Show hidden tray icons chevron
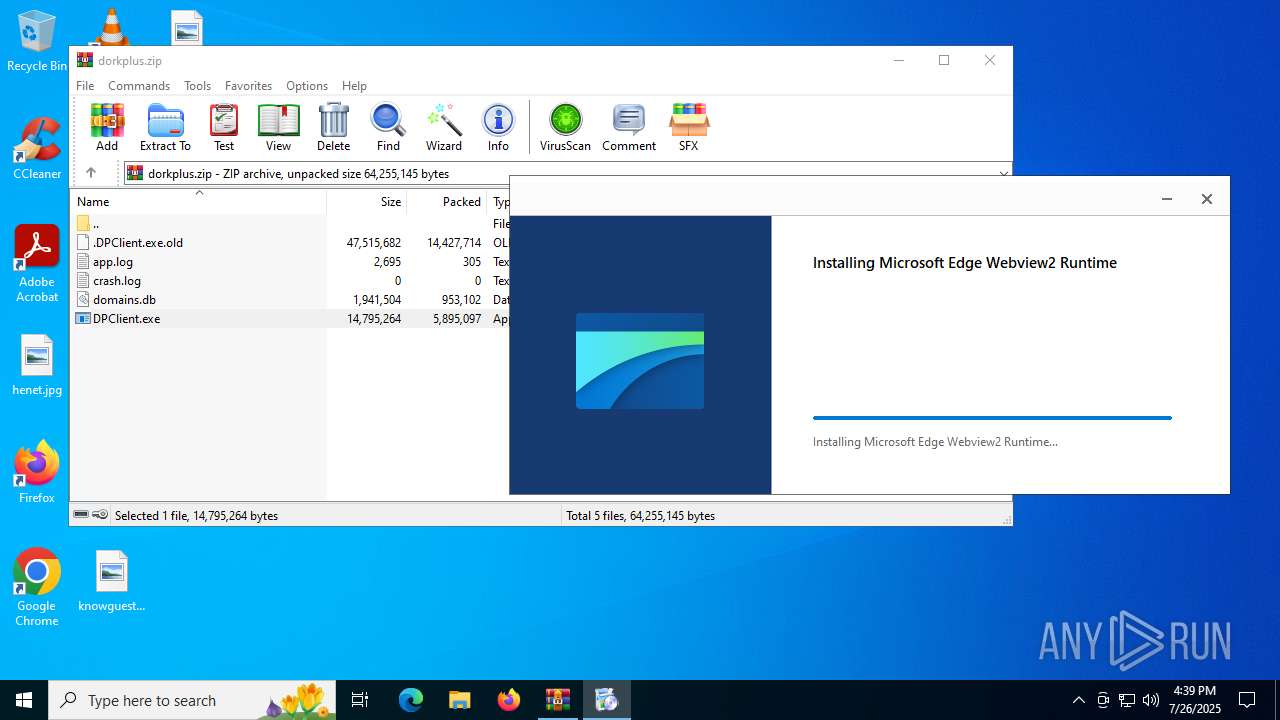Screen dimensions: 1280x720 click(1078, 700)
